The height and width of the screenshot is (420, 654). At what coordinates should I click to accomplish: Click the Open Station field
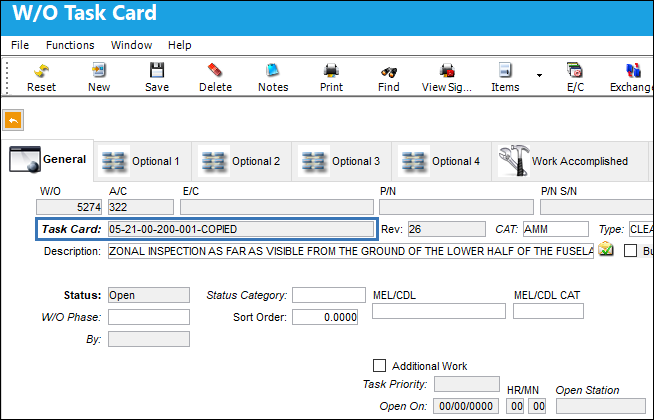tap(601, 406)
